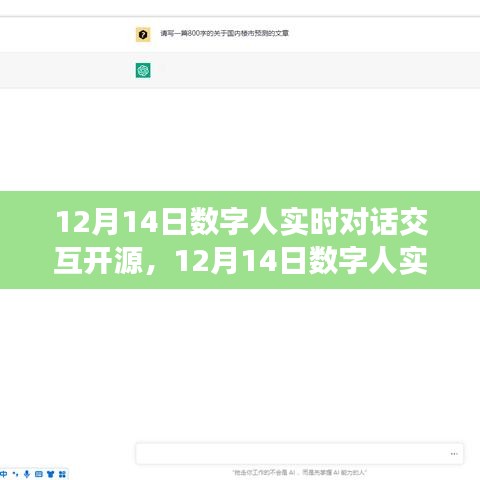Click the footer AI disclaimer text
Image resolution: width=480 pixels, height=480 pixels.
[x=299, y=472]
